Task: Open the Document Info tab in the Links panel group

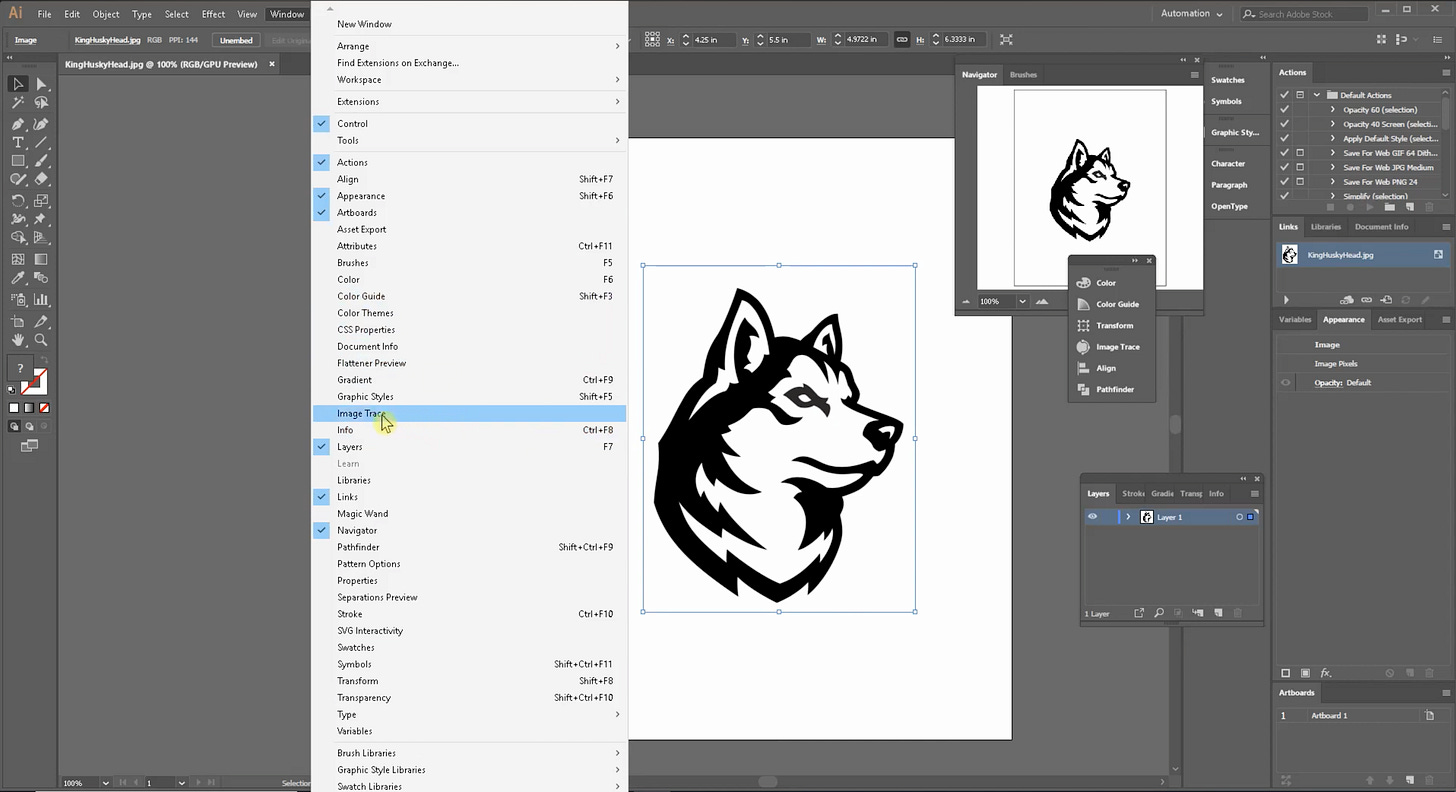Action: coord(1381,226)
